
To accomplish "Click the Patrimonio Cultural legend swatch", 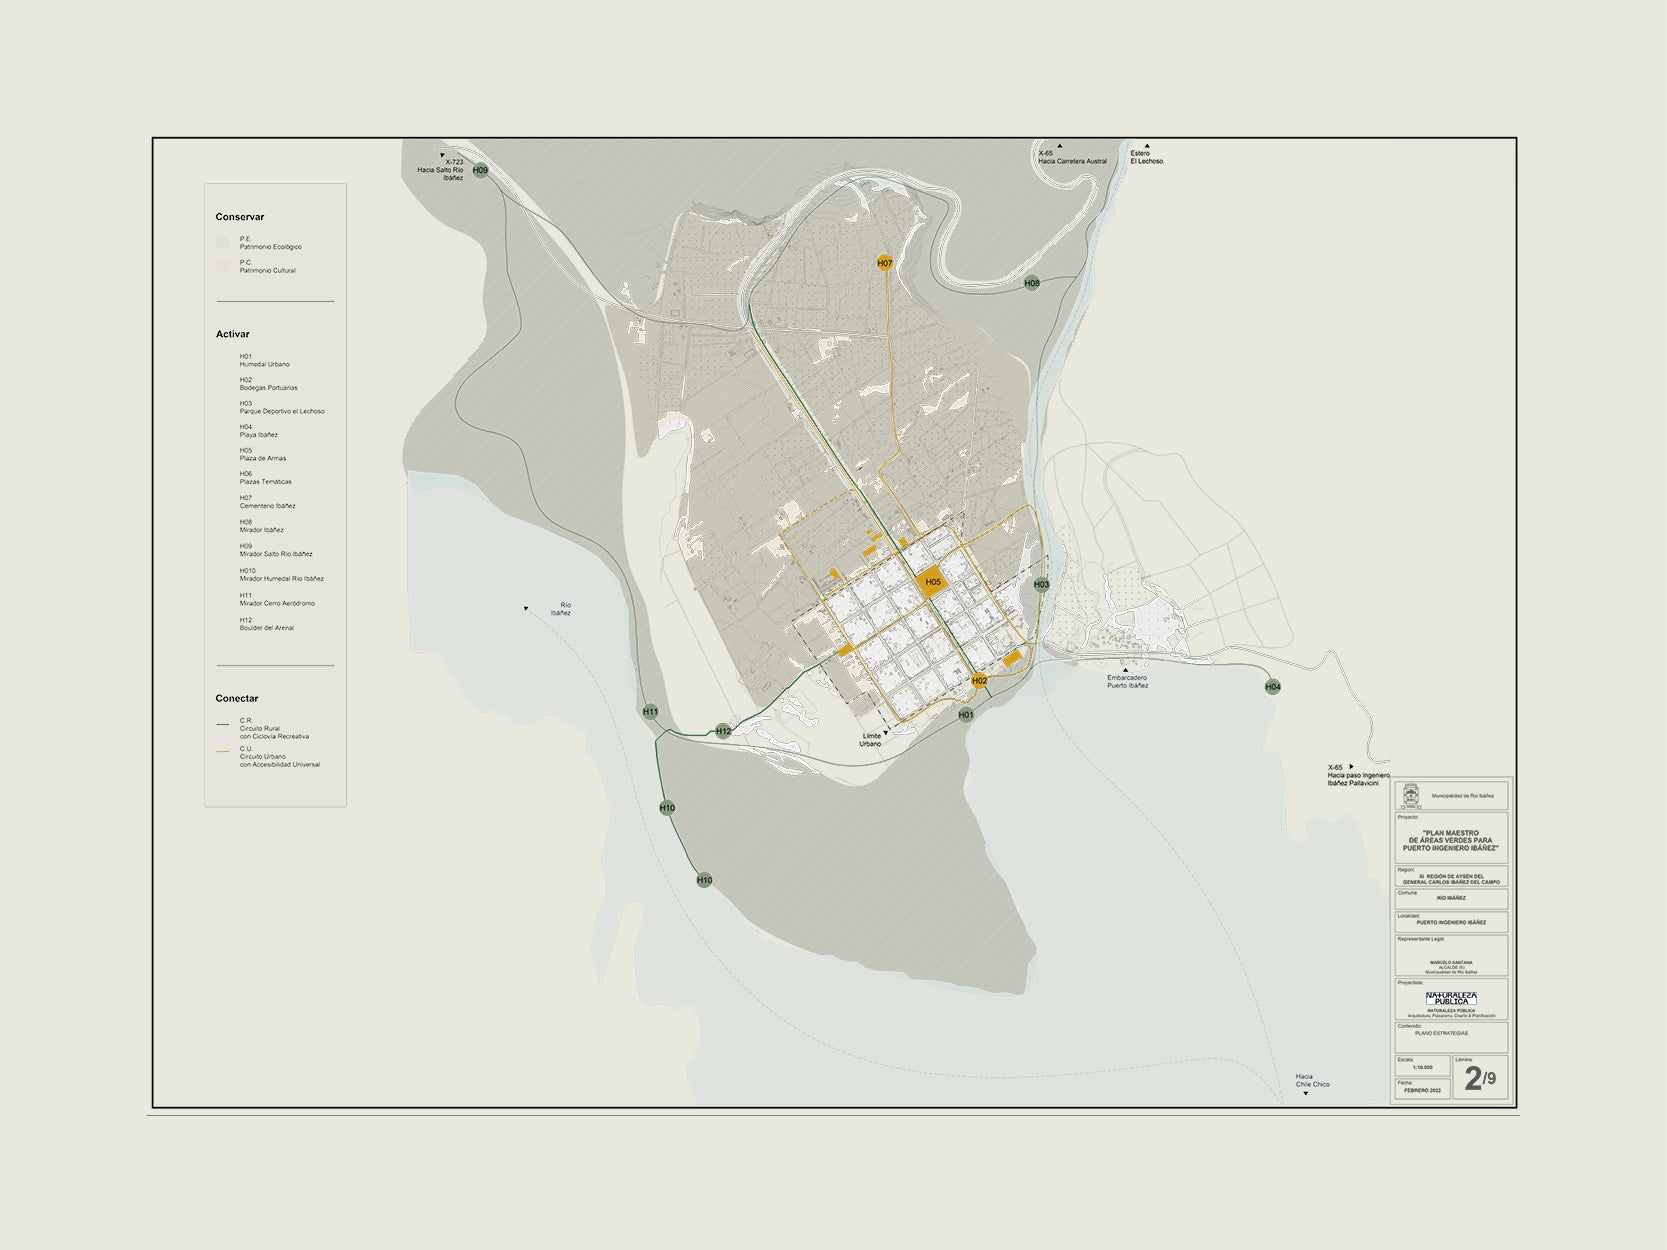I will [222, 266].
